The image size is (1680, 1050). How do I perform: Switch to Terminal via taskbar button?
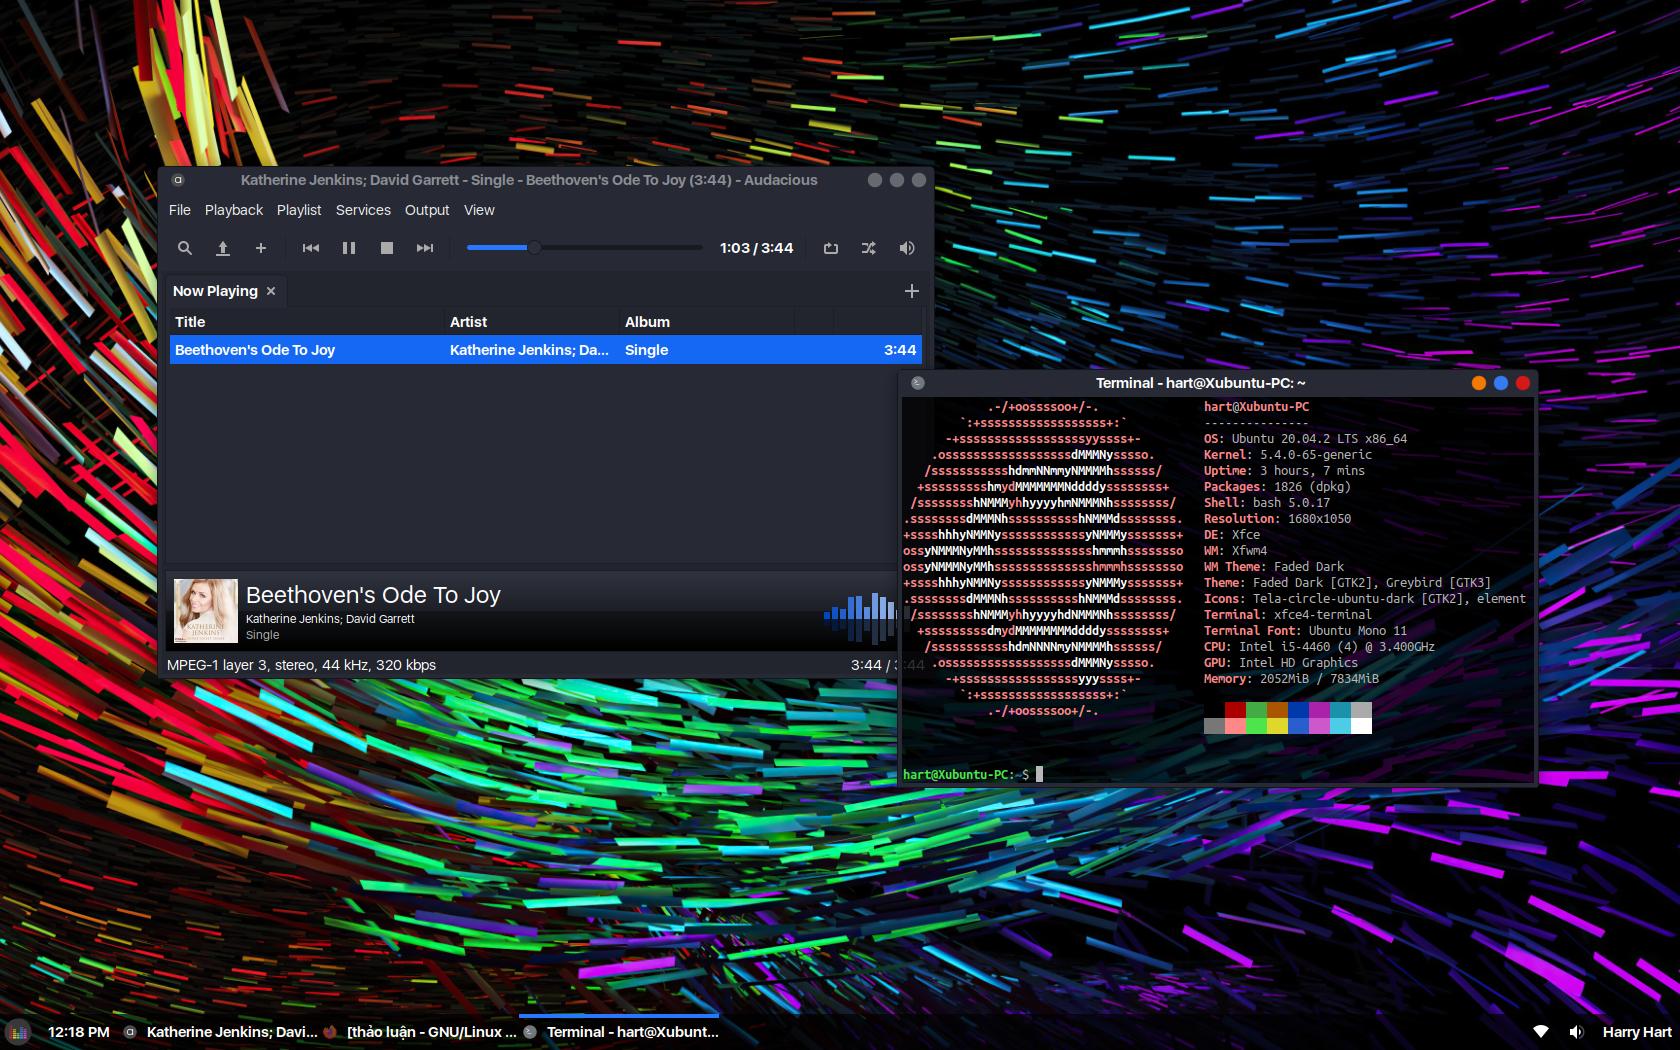(620, 1032)
